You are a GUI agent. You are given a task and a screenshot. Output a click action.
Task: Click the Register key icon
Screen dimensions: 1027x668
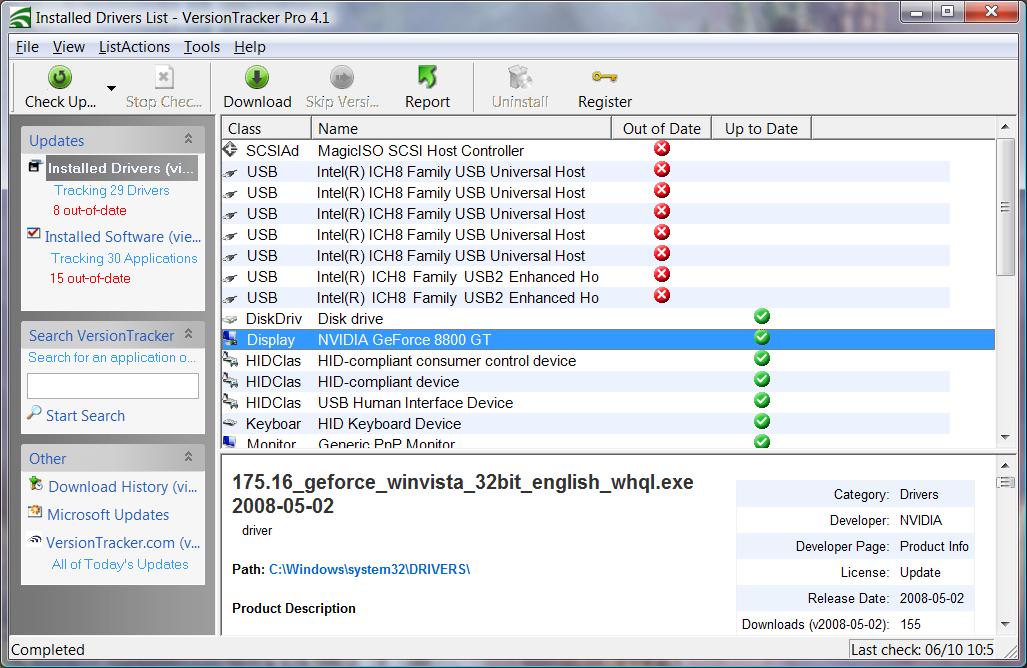[605, 77]
